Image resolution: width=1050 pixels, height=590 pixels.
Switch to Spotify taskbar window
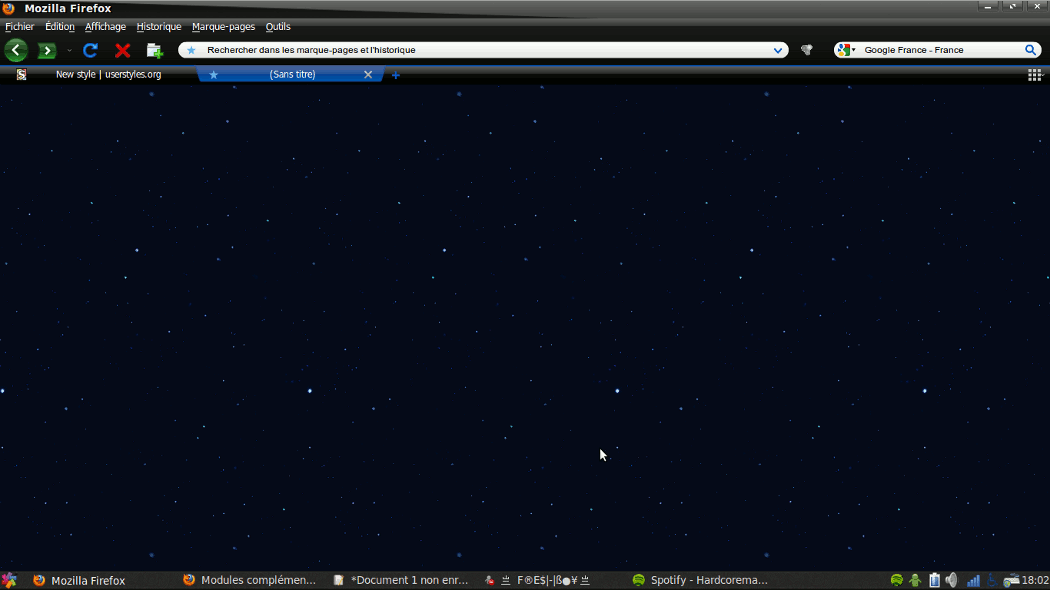pyautogui.click(x=702, y=580)
